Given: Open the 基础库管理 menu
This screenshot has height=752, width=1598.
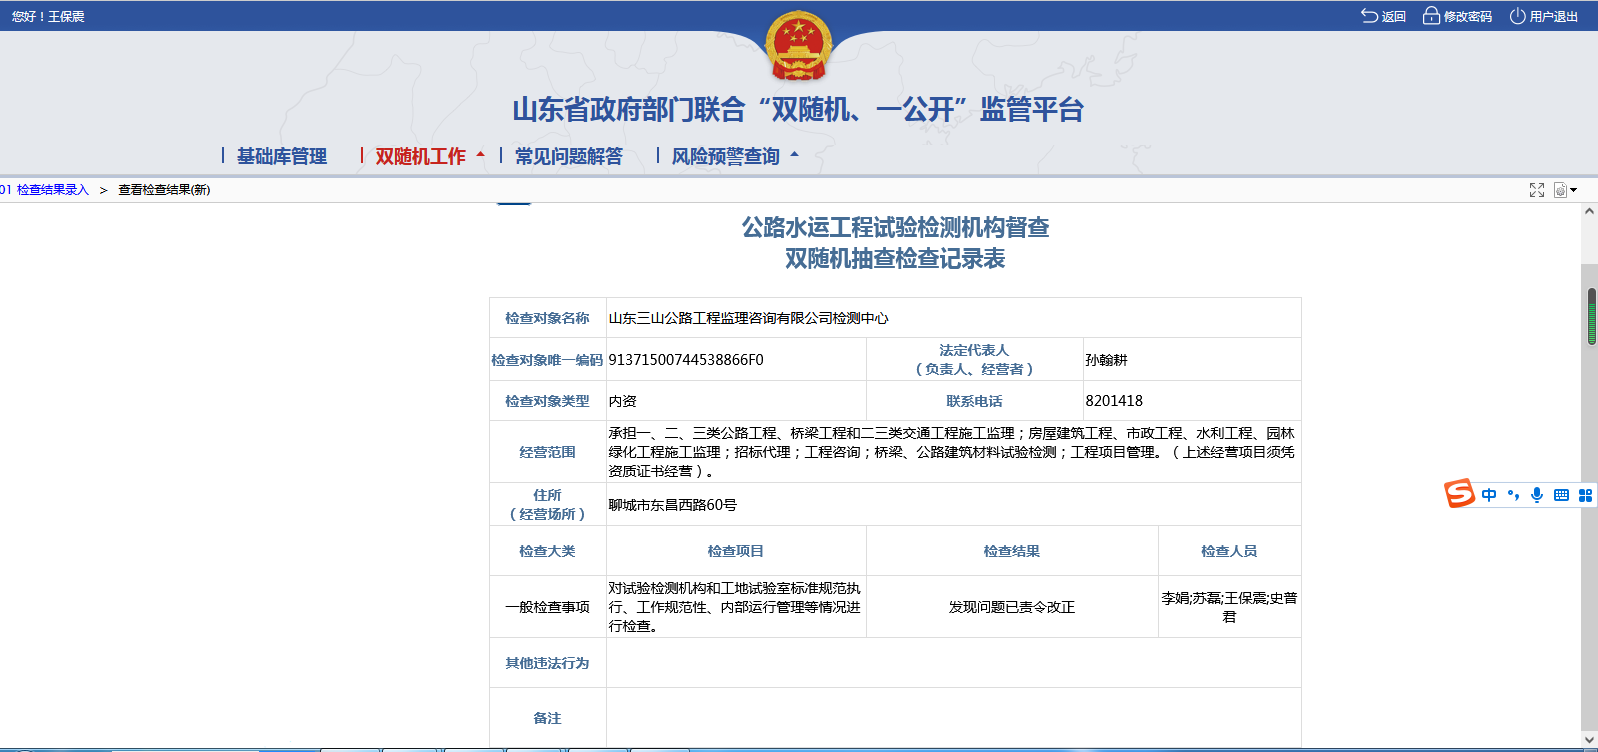Looking at the screenshot, I should tap(281, 156).
